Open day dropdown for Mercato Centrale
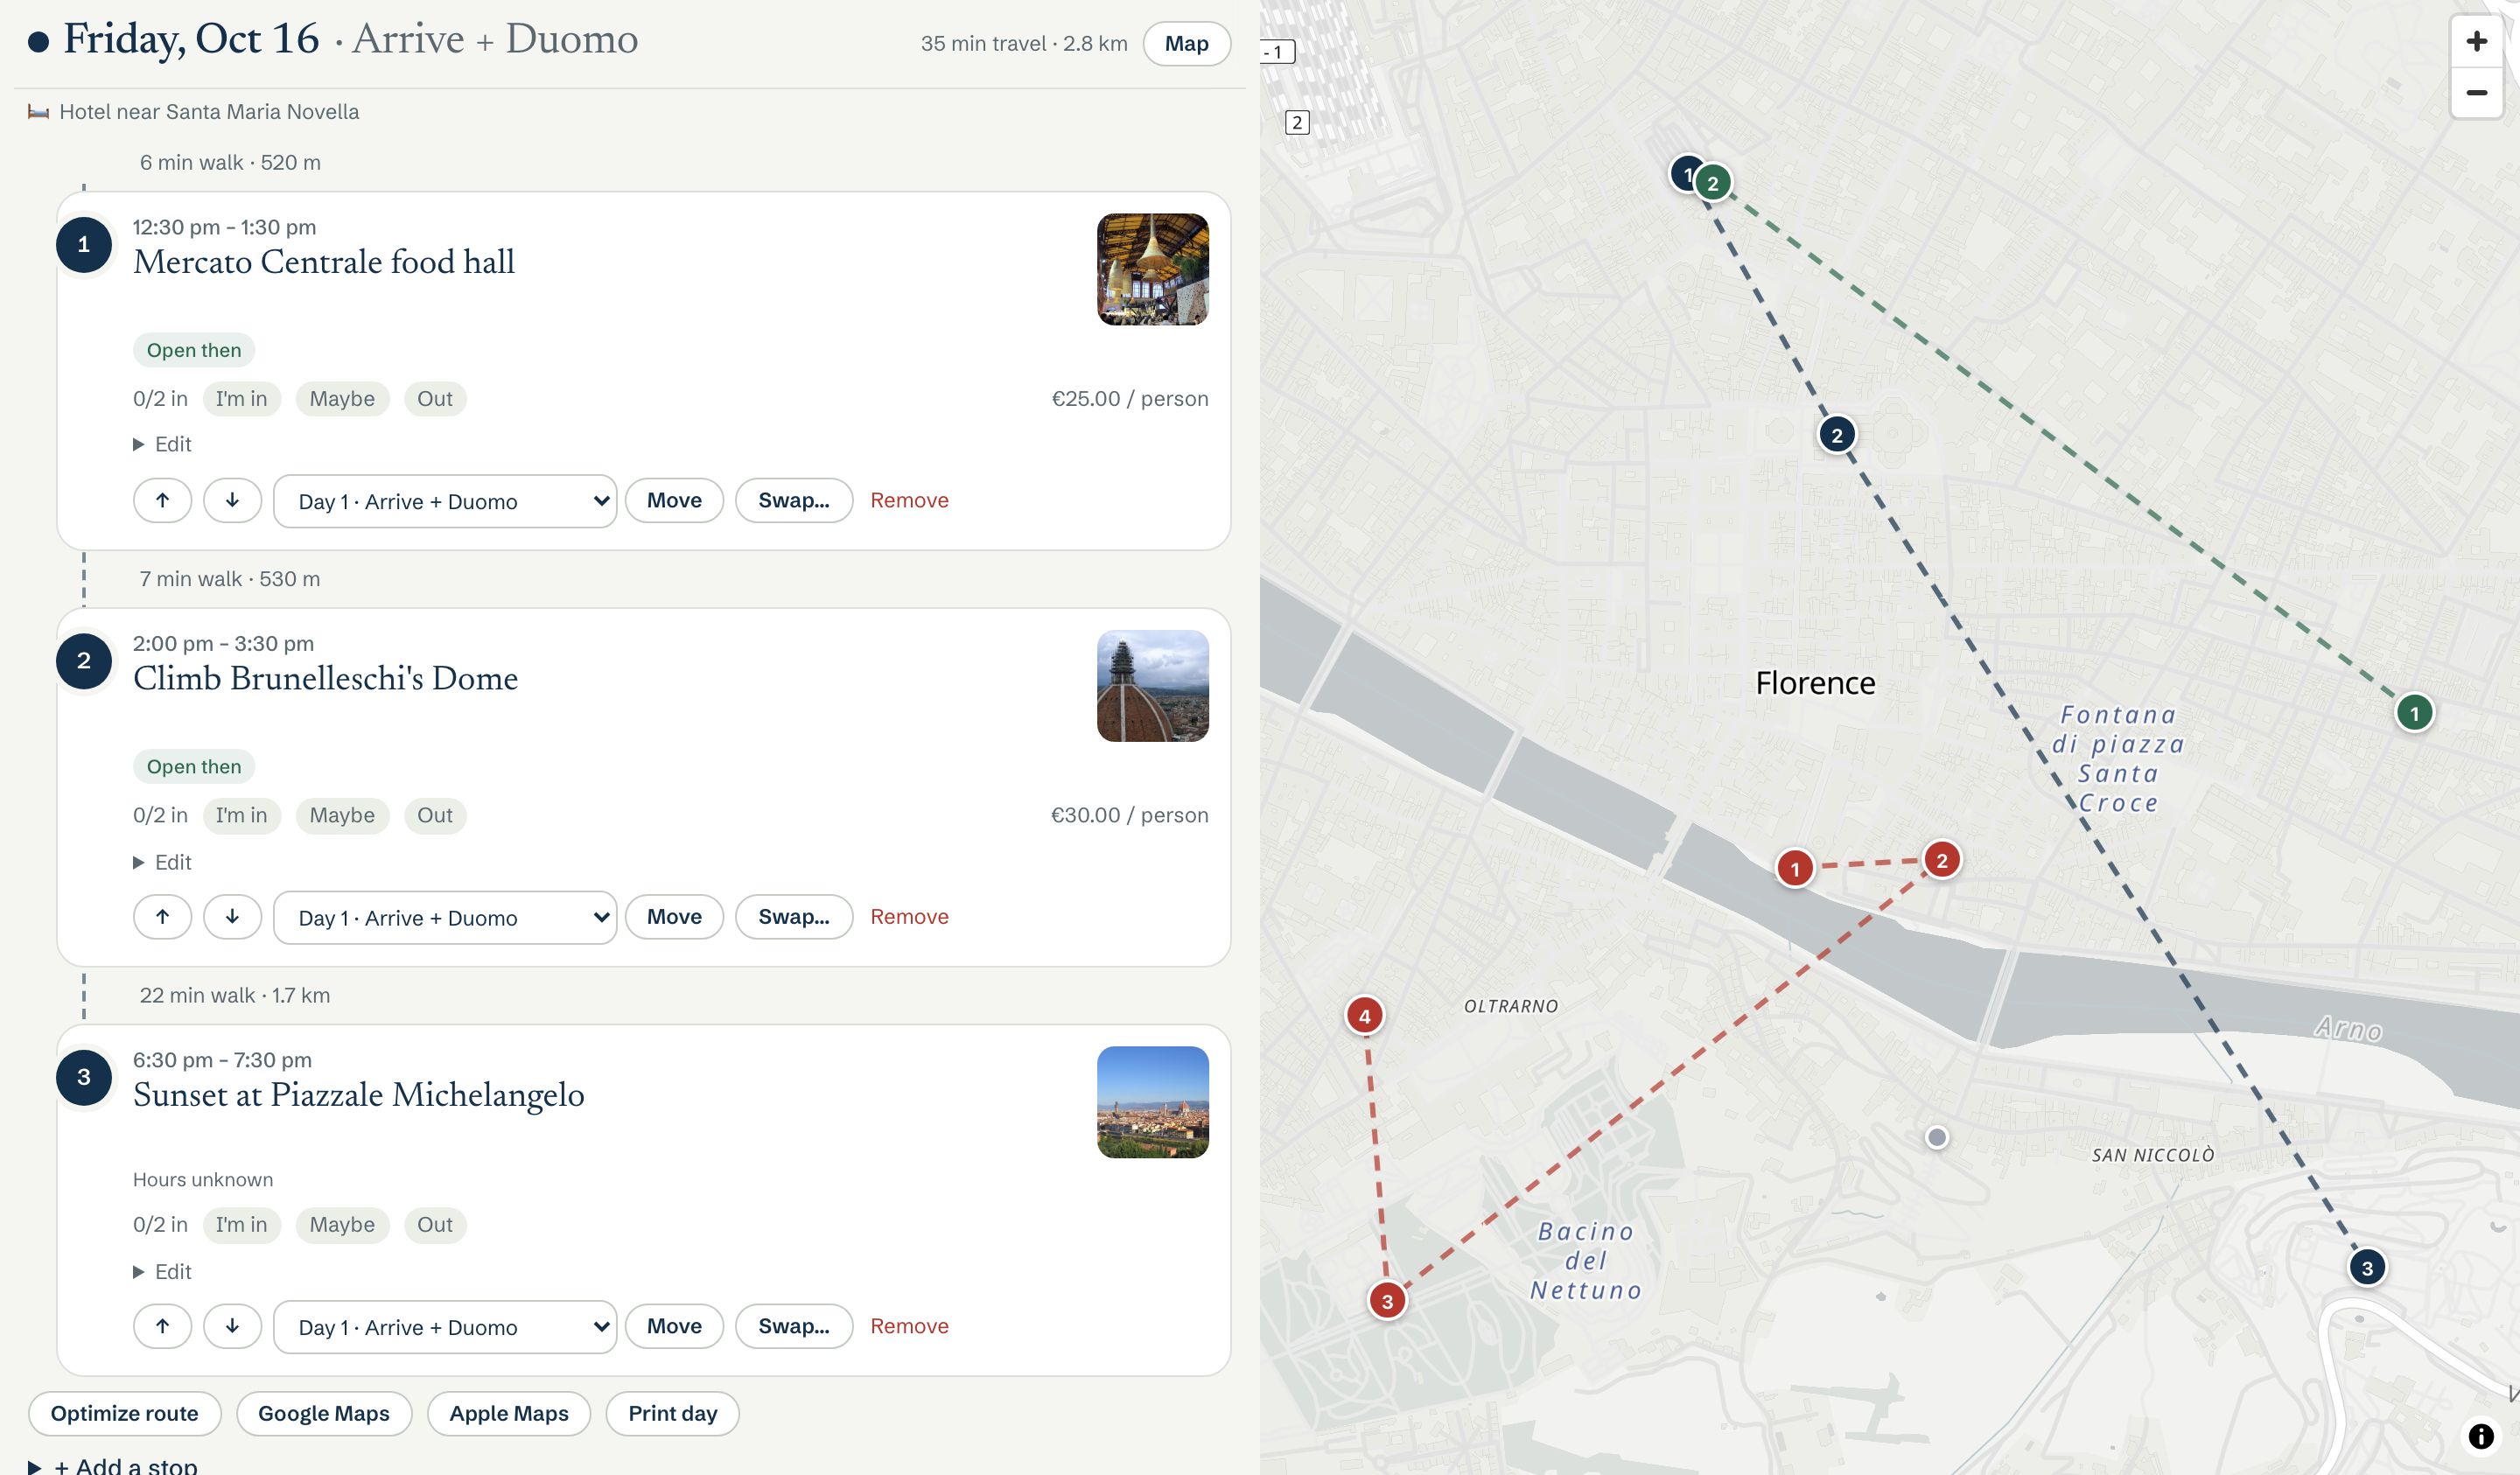The height and width of the screenshot is (1475, 2520). (x=444, y=501)
